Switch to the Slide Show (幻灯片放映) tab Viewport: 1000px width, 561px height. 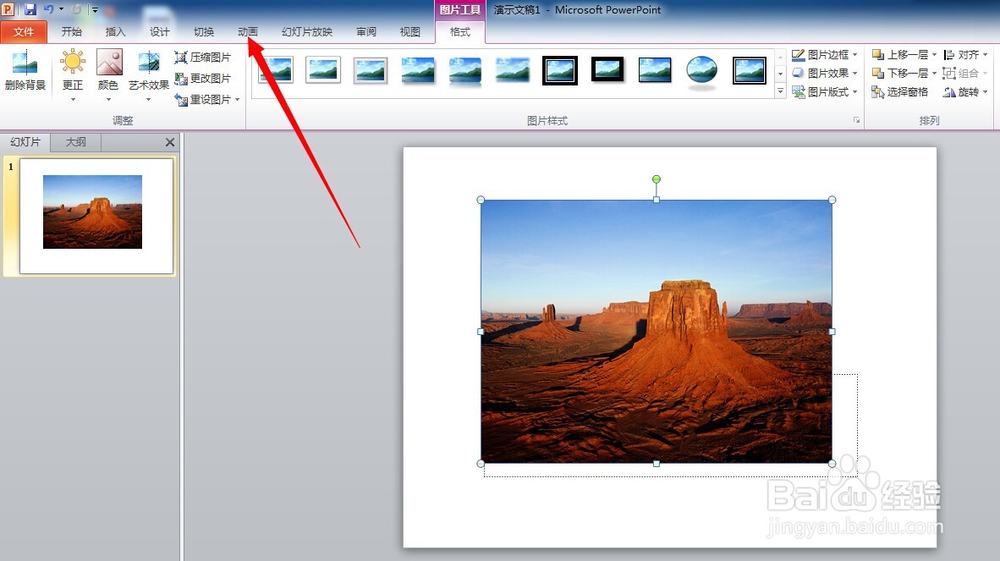(307, 32)
